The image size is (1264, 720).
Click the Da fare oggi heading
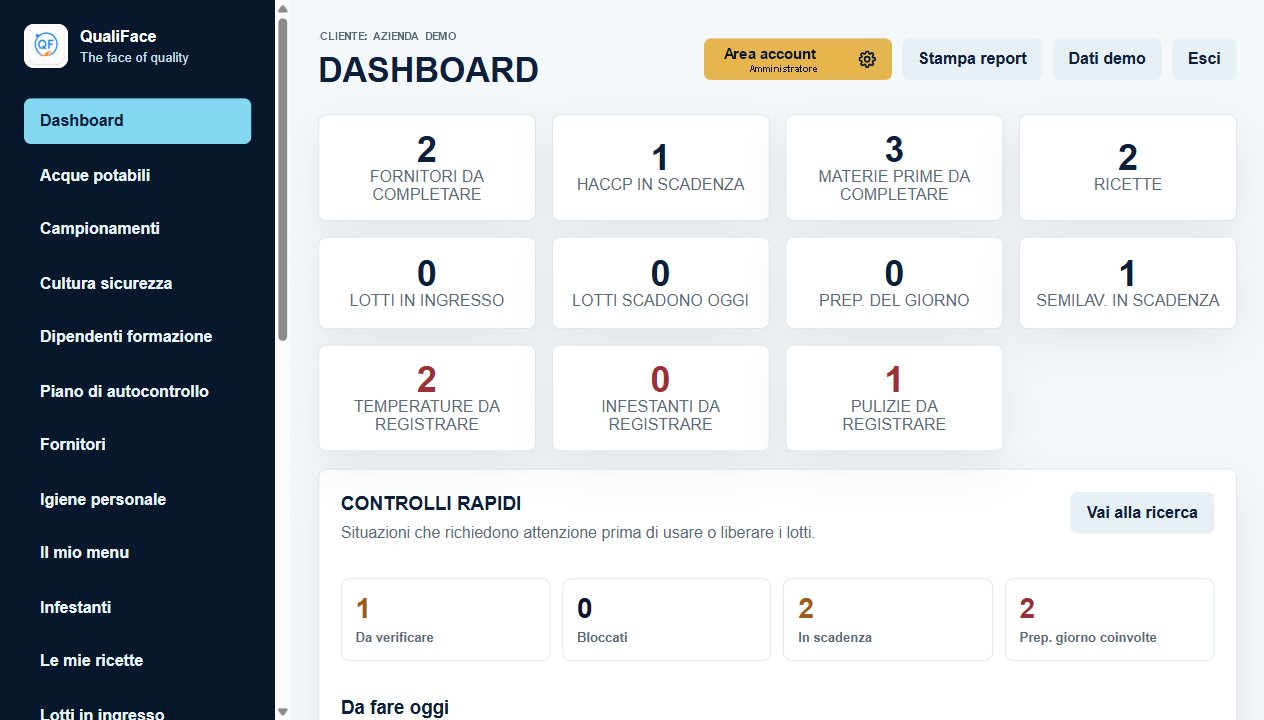[395, 708]
